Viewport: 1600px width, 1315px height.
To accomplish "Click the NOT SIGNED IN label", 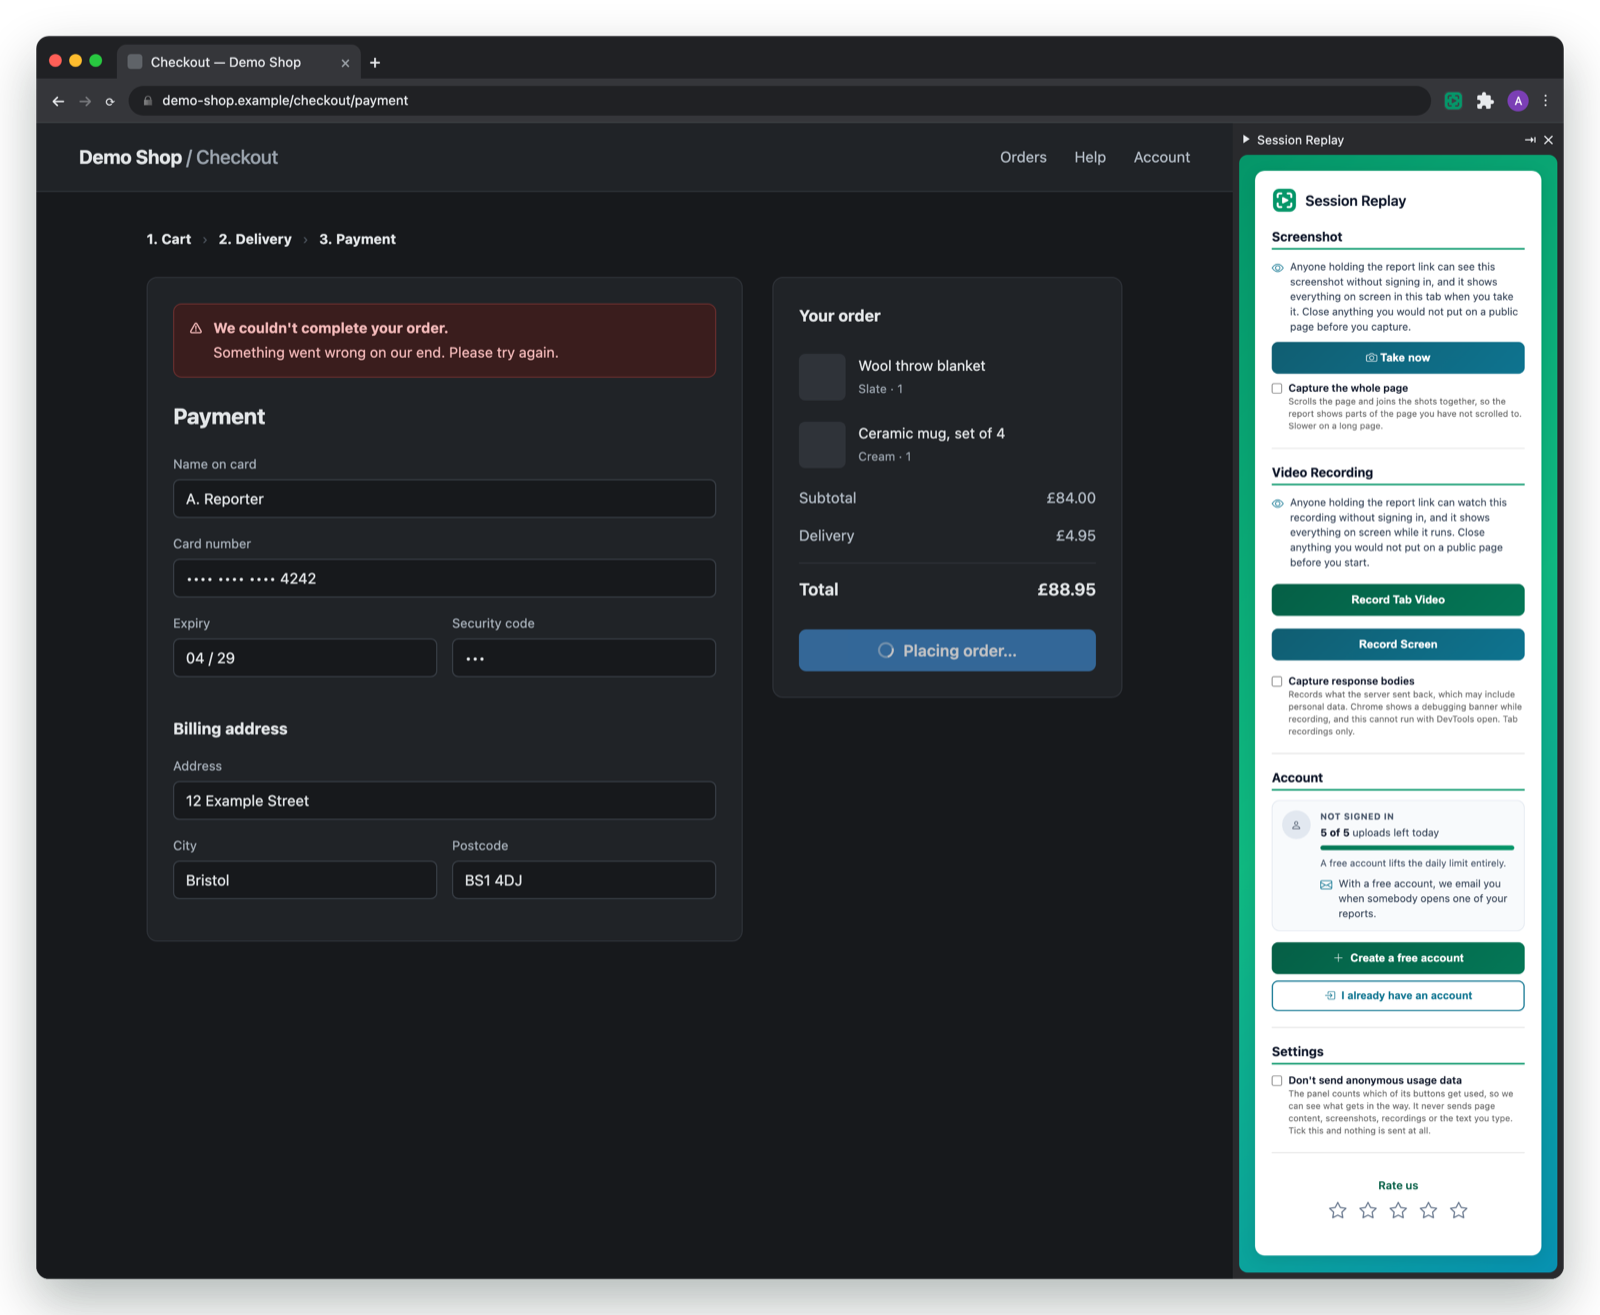I will pos(1357,817).
